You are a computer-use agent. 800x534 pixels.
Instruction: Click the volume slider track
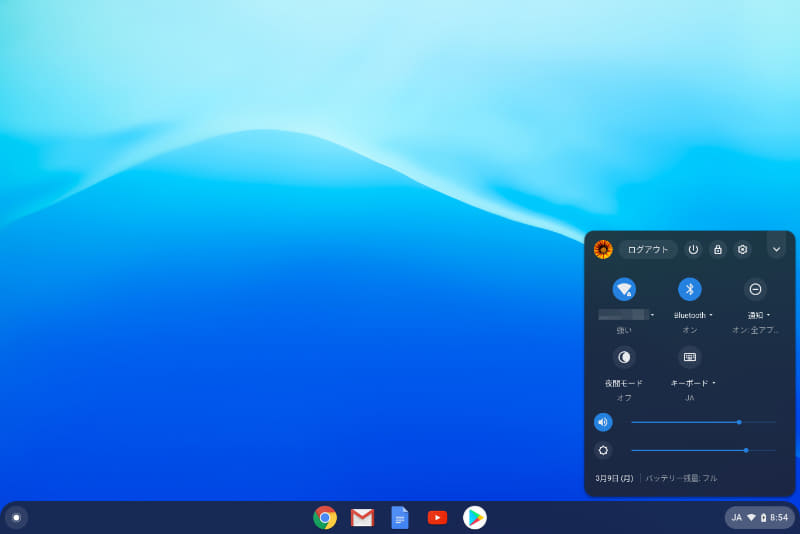(704, 422)
